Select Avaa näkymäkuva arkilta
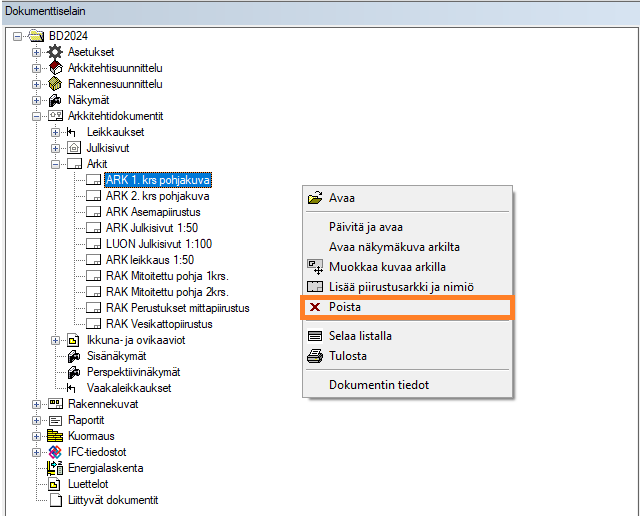The height and width of the screenshot is (516, 640). 407,247
